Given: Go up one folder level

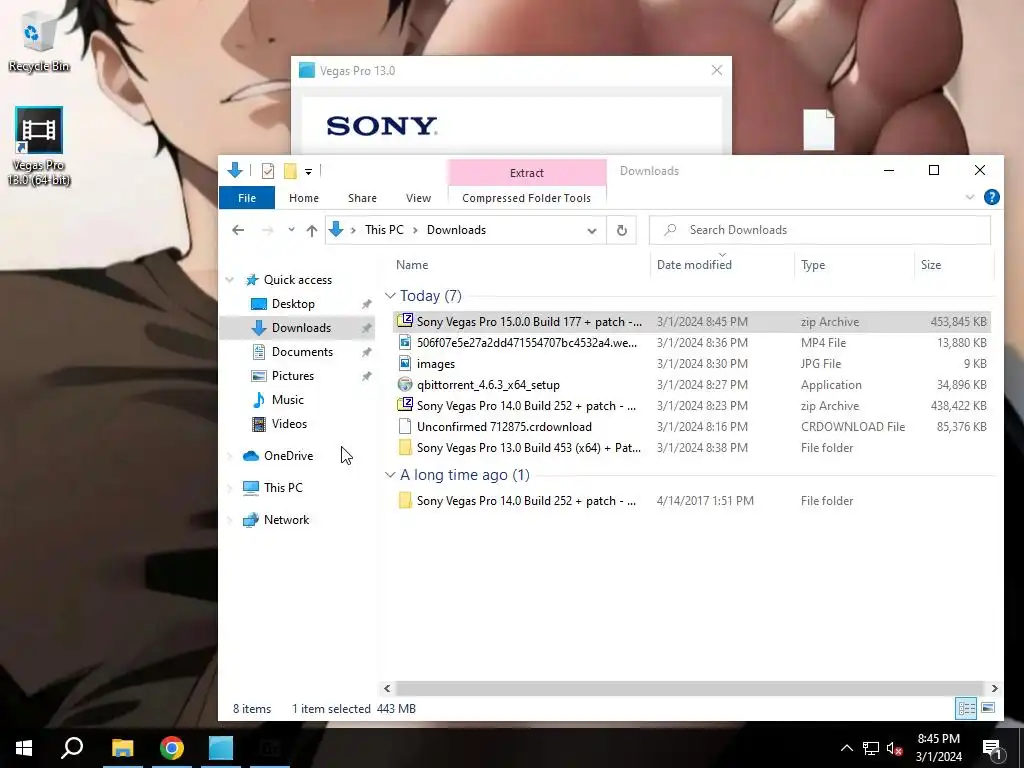Looking at the screenshot, I should [312, 230].
